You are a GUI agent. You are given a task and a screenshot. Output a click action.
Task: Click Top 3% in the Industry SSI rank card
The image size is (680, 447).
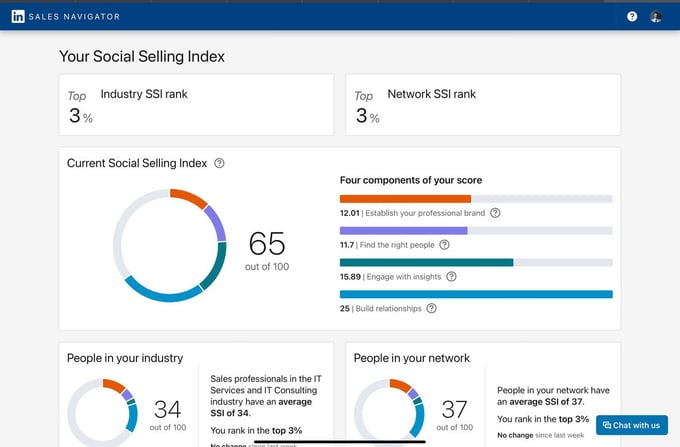[x=80, y=108]
